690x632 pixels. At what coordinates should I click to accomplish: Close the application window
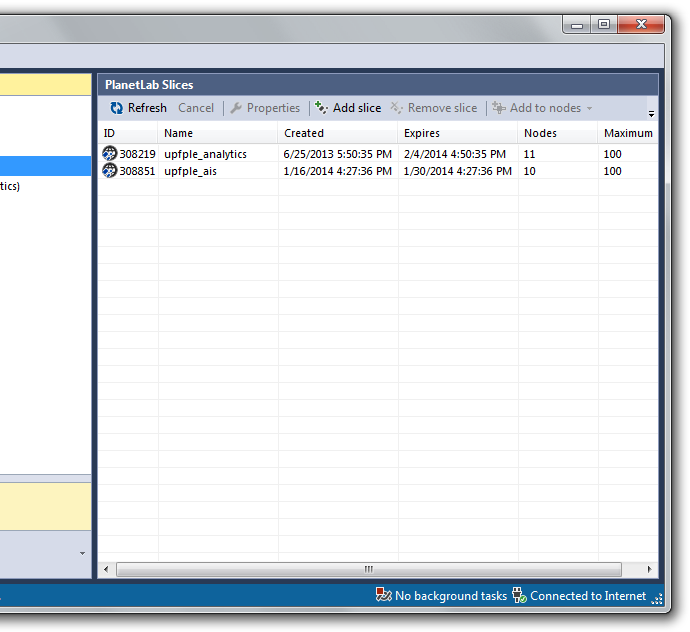641,25
